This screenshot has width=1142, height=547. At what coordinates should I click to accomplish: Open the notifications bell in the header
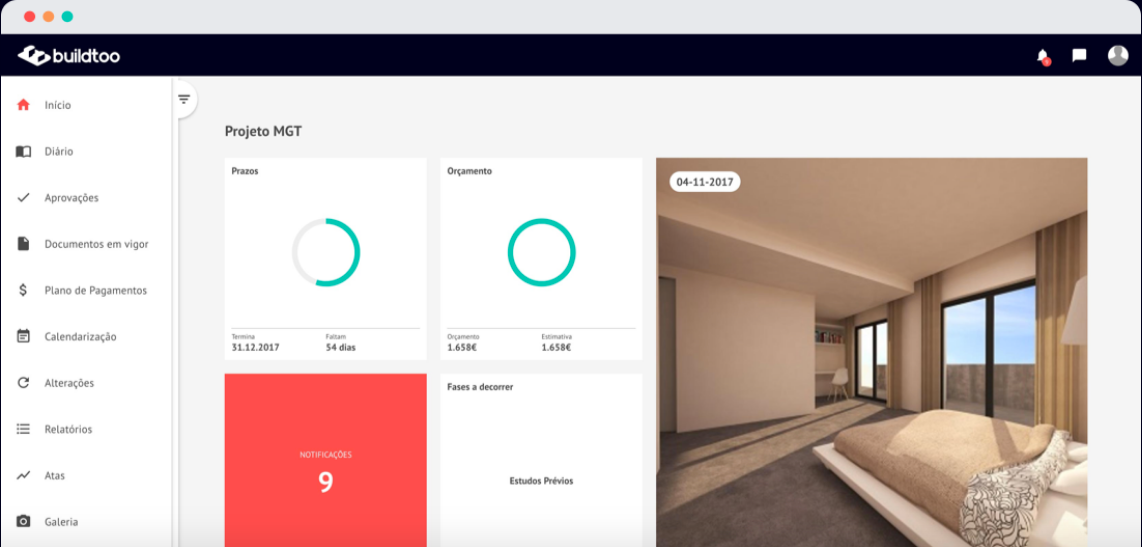point(1043,56)
